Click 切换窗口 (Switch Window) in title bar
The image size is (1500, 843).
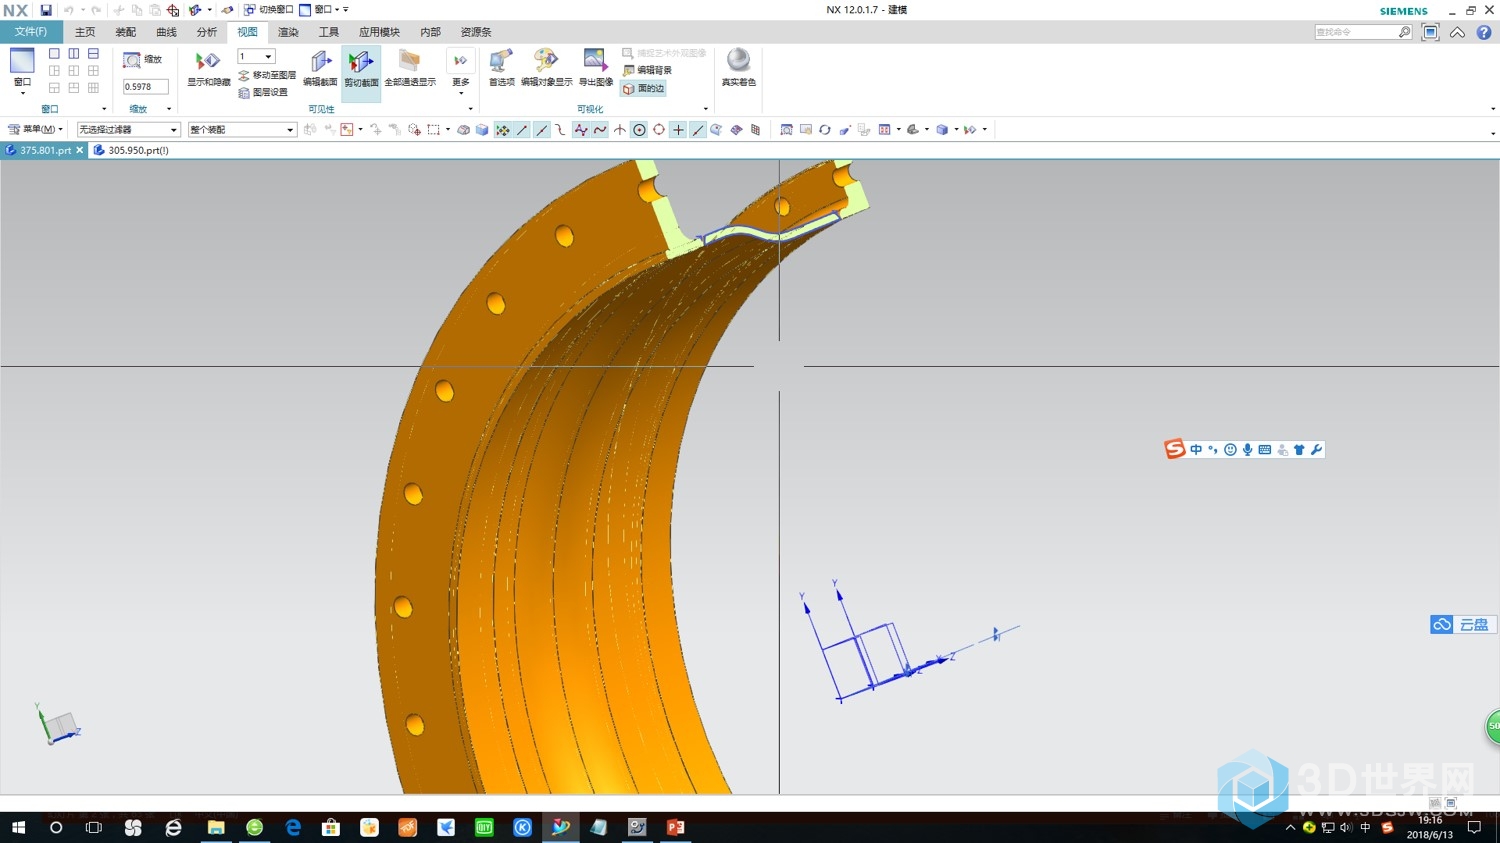tap(269, 10)
